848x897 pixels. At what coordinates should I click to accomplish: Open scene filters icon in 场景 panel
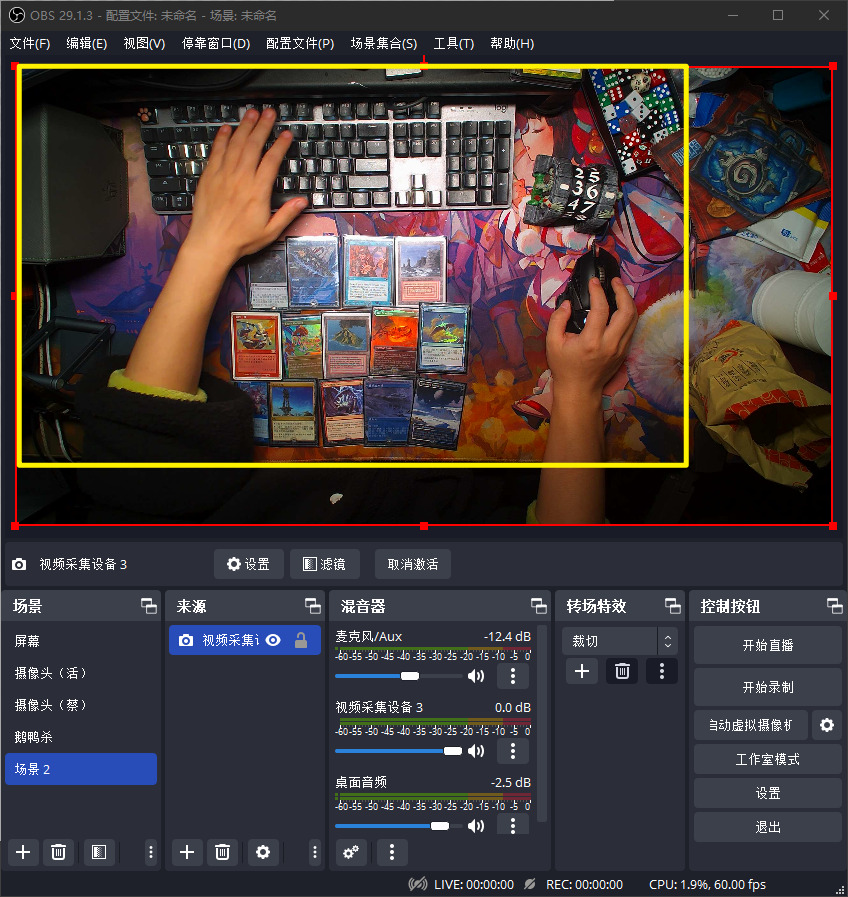tap(99, 852)
